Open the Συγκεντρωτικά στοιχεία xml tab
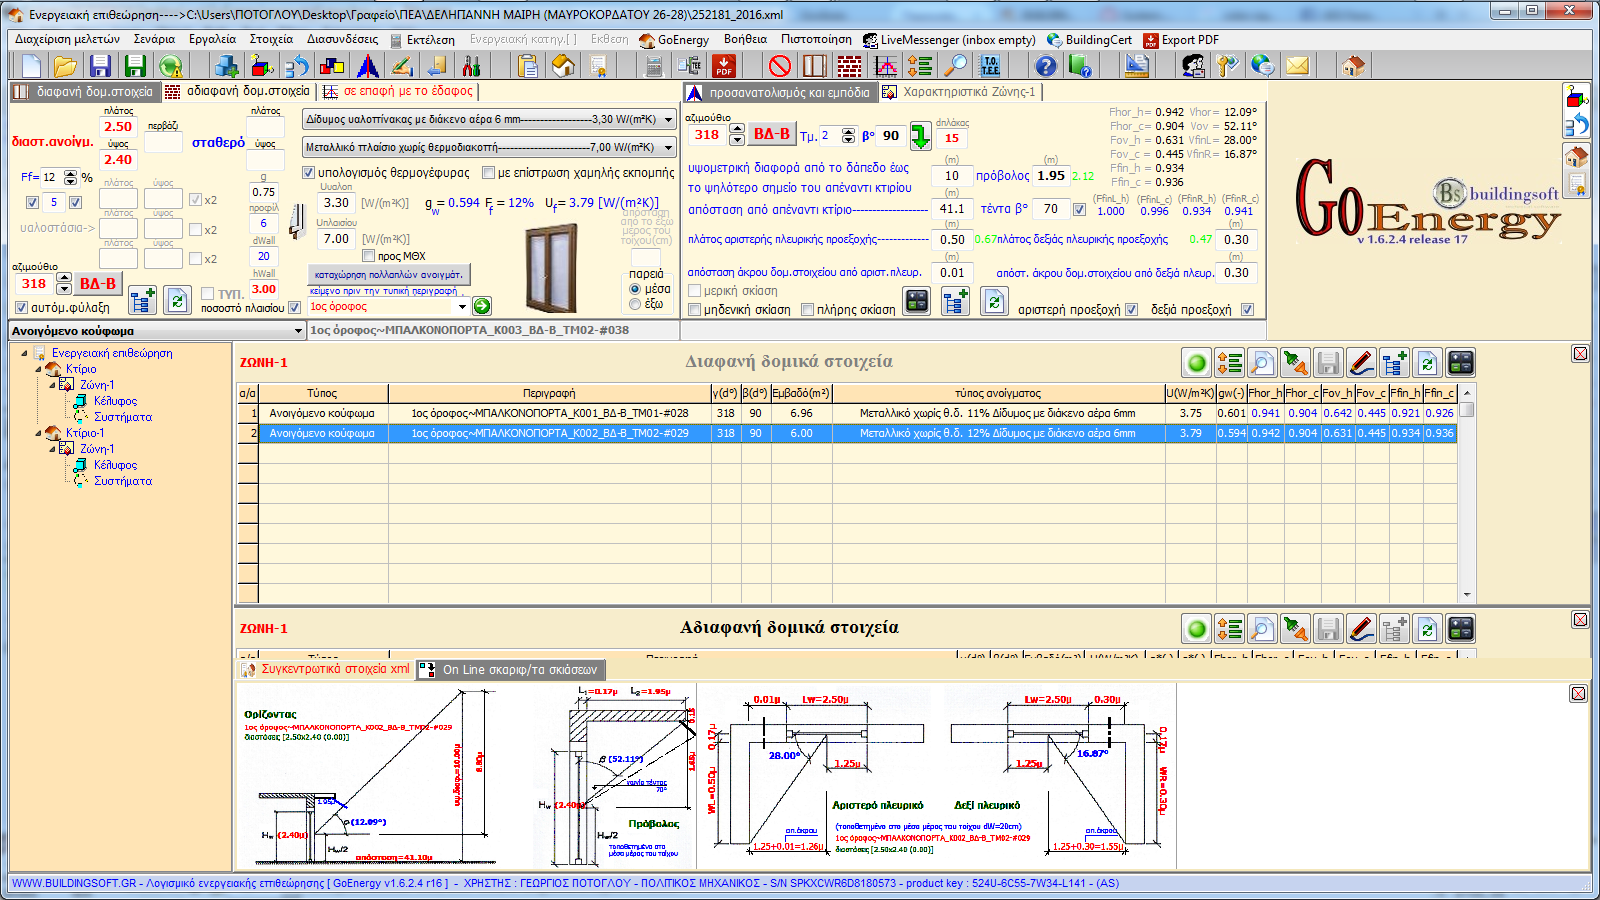The image size is (1600, 900). click(326, 669)
